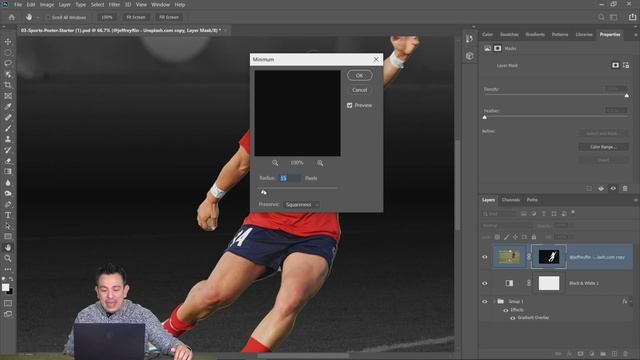Select the History Brush tool
This screenshot has height=360, width=640.
(x=8, y=150)
